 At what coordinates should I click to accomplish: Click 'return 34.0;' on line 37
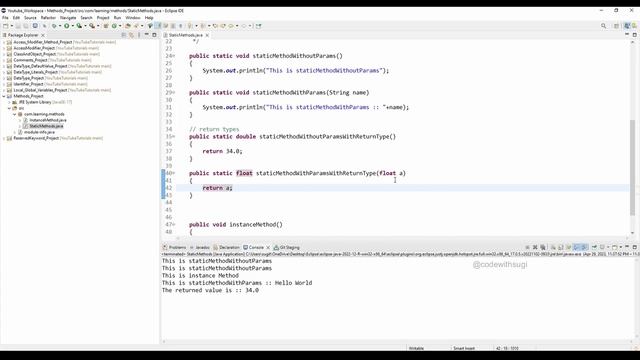tap(222, 151)
